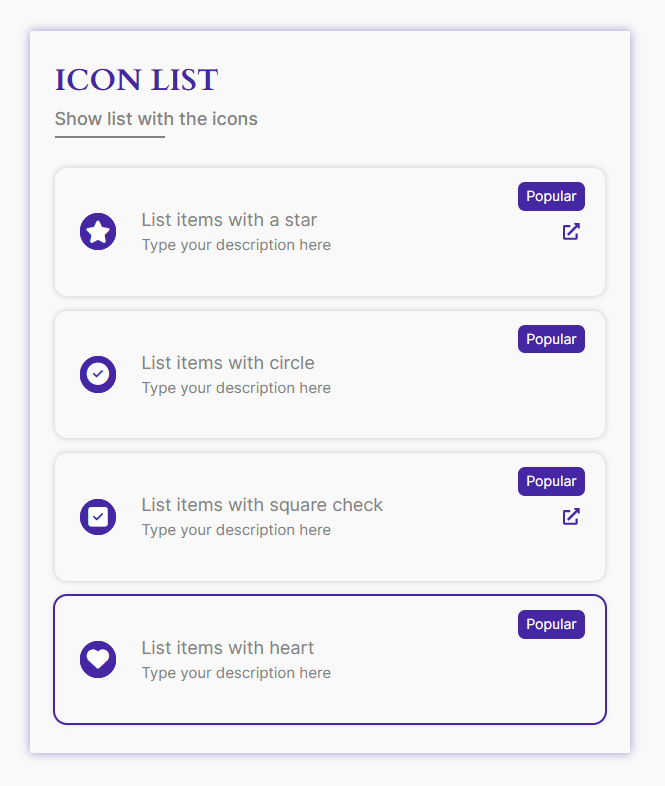The width and height of the screenshot is (665, 786).
Task: Click the star icon in first list item
Action: (98, 232)
